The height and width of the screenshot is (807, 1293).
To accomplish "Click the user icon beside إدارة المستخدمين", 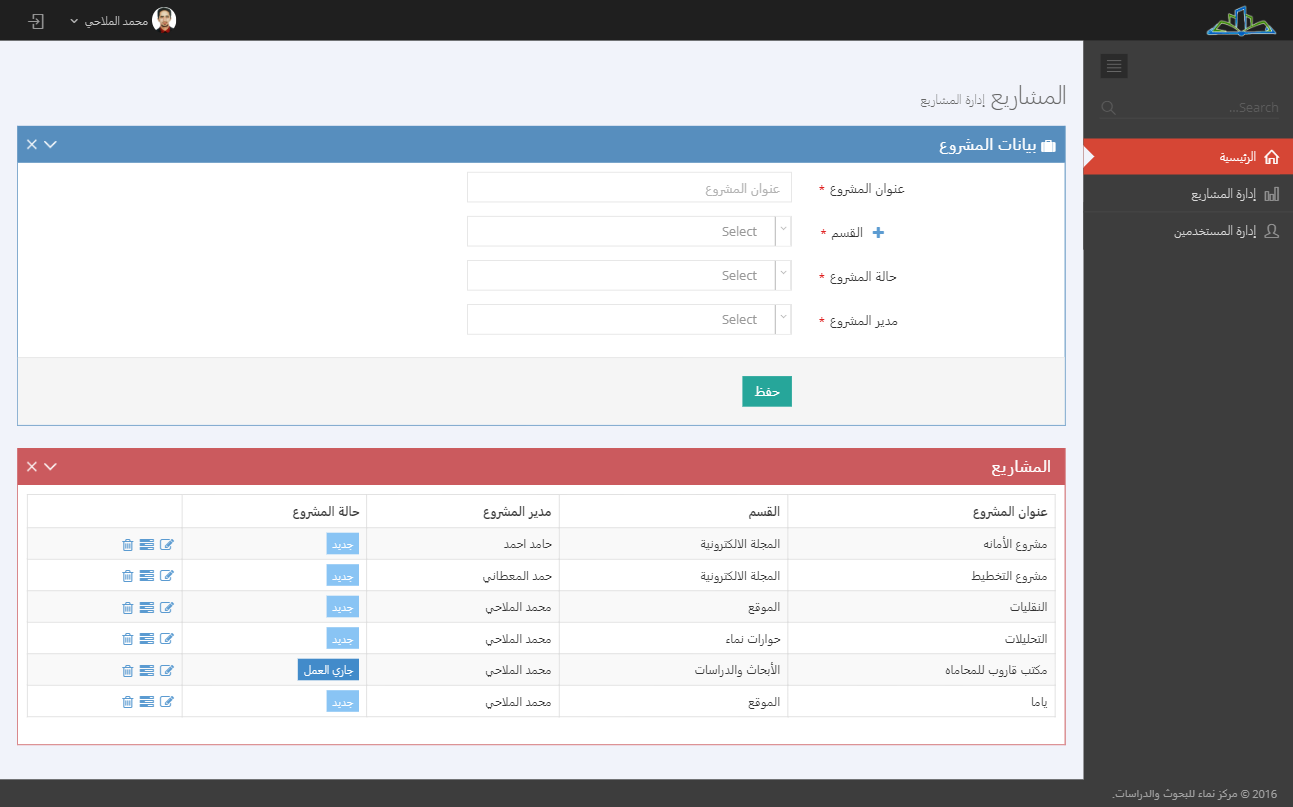I will [1272, 231].
